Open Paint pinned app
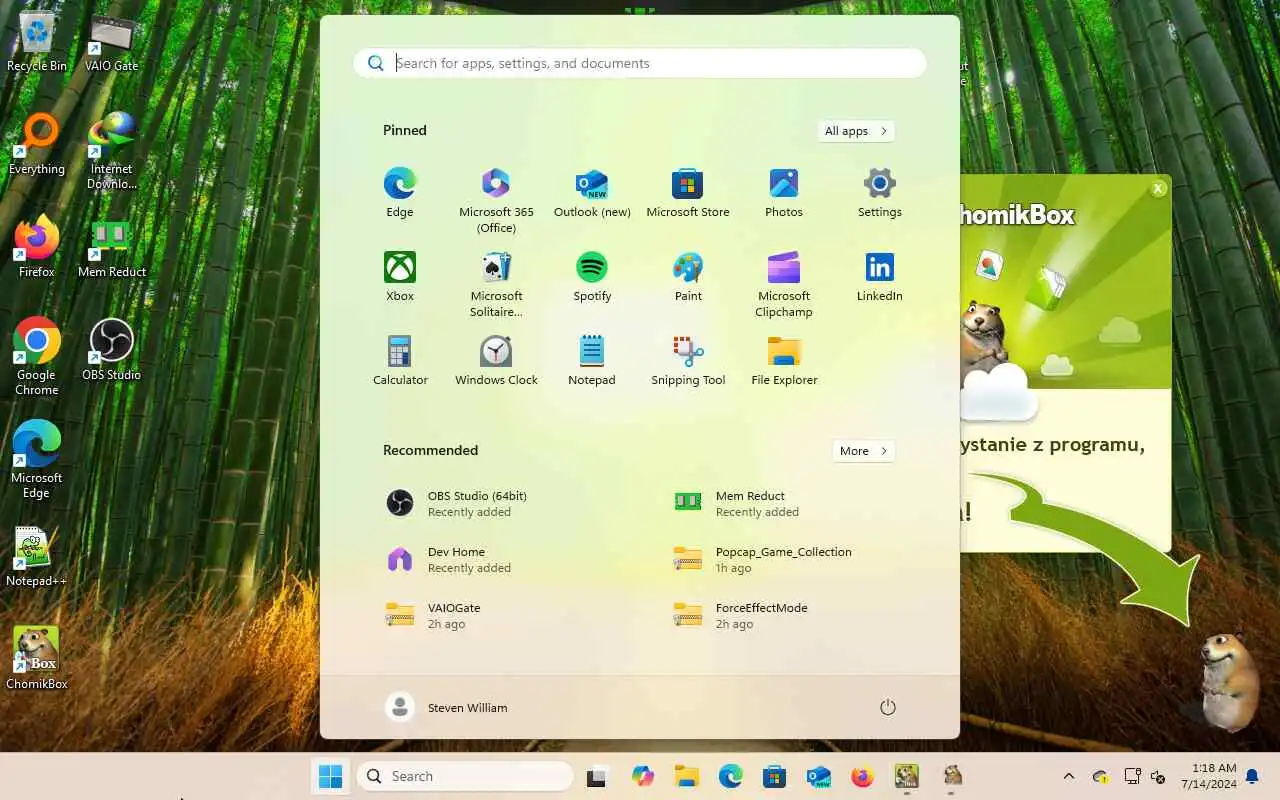1280x800 pixels. click(x=688, y=277)
